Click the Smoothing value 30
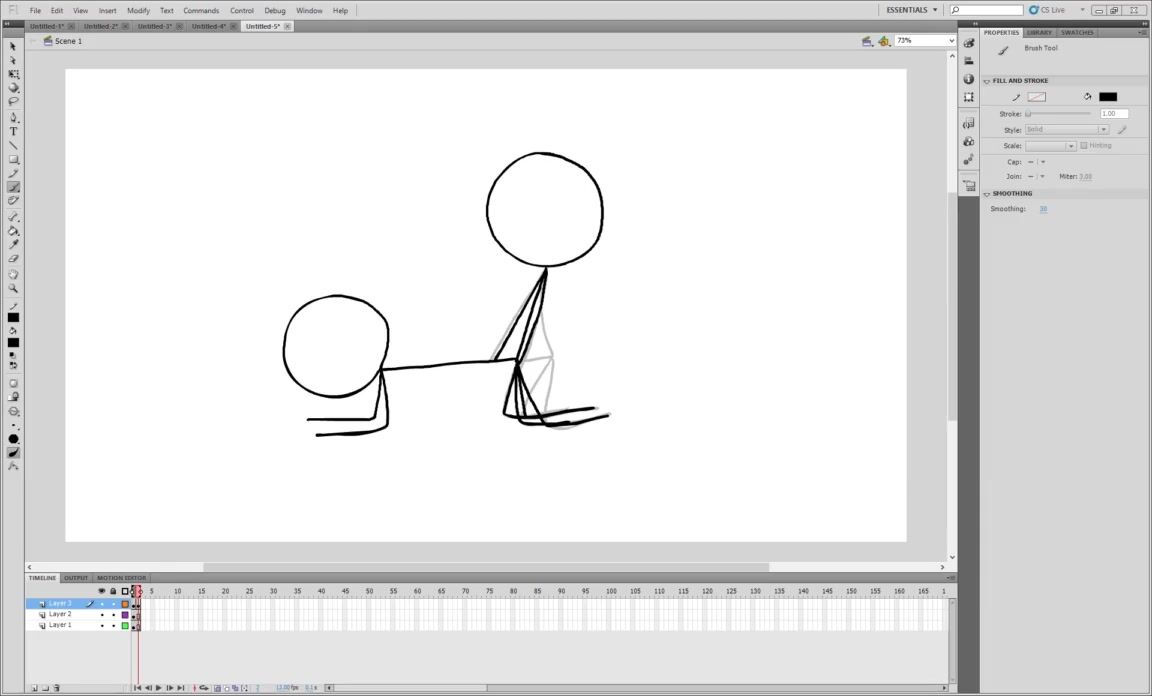Screen dimensions: 1152x696 (x=1043, y=209)
